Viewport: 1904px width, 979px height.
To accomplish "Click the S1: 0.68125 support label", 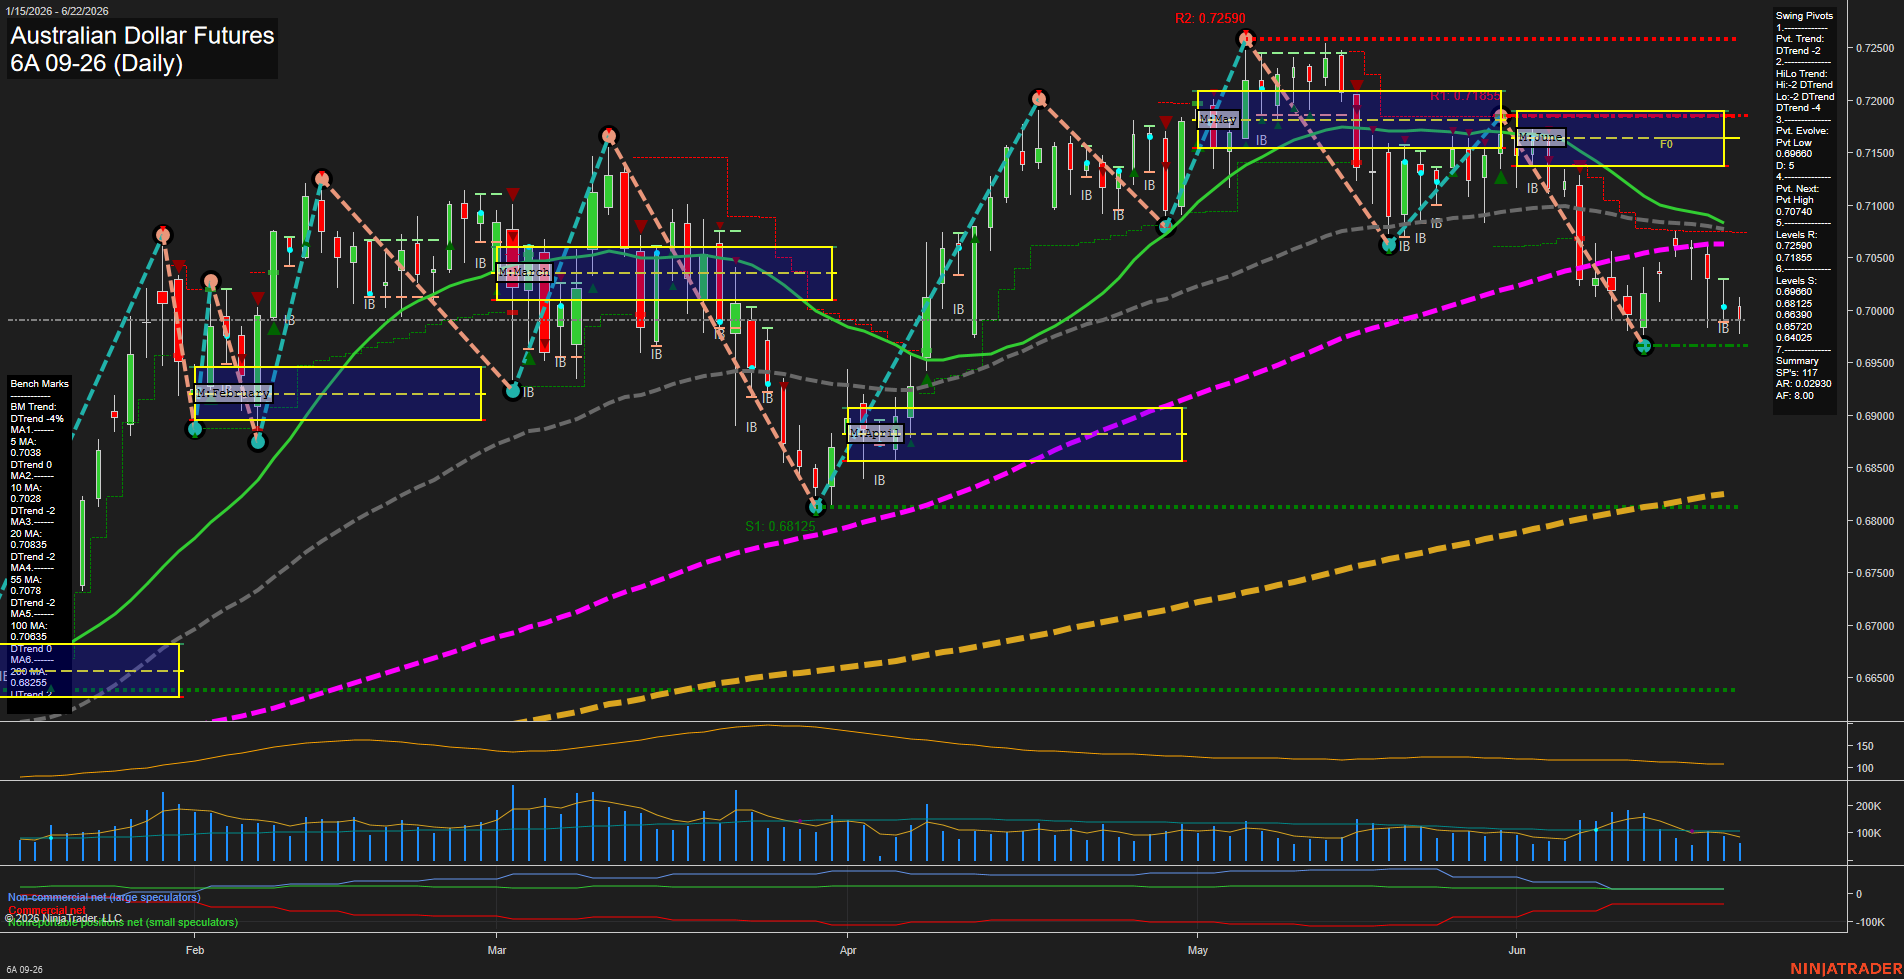I will point(780,526).
